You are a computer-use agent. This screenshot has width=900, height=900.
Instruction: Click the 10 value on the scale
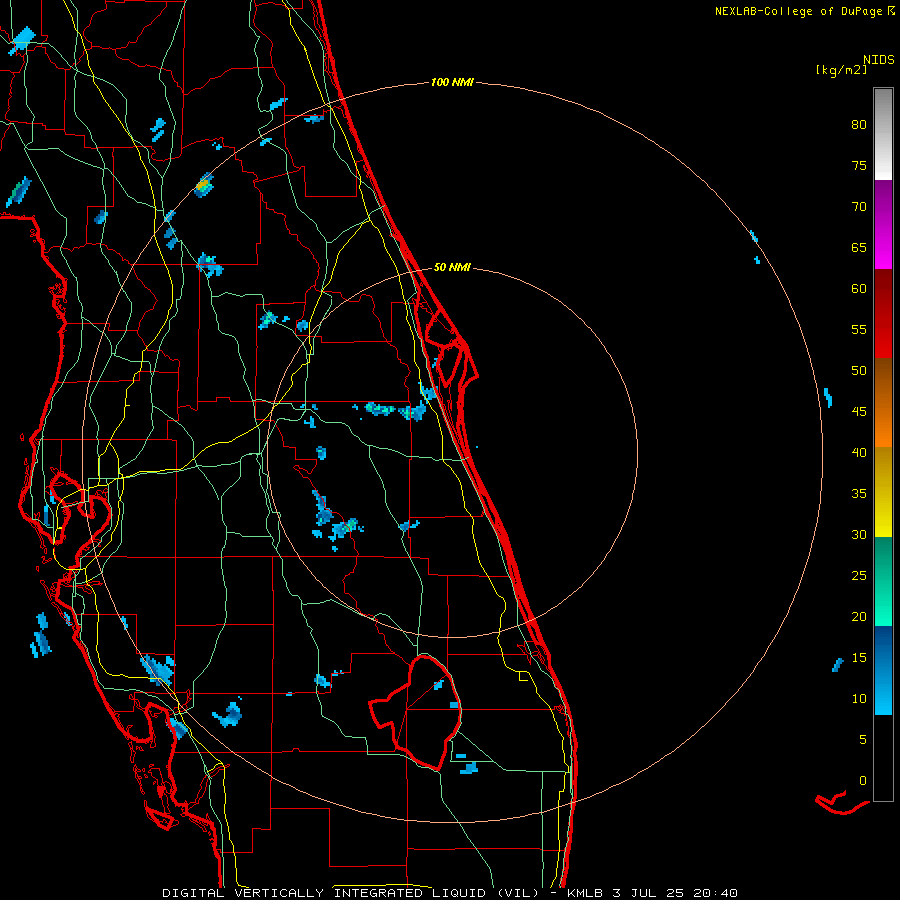pyautogui.click(x=859, y=699)
